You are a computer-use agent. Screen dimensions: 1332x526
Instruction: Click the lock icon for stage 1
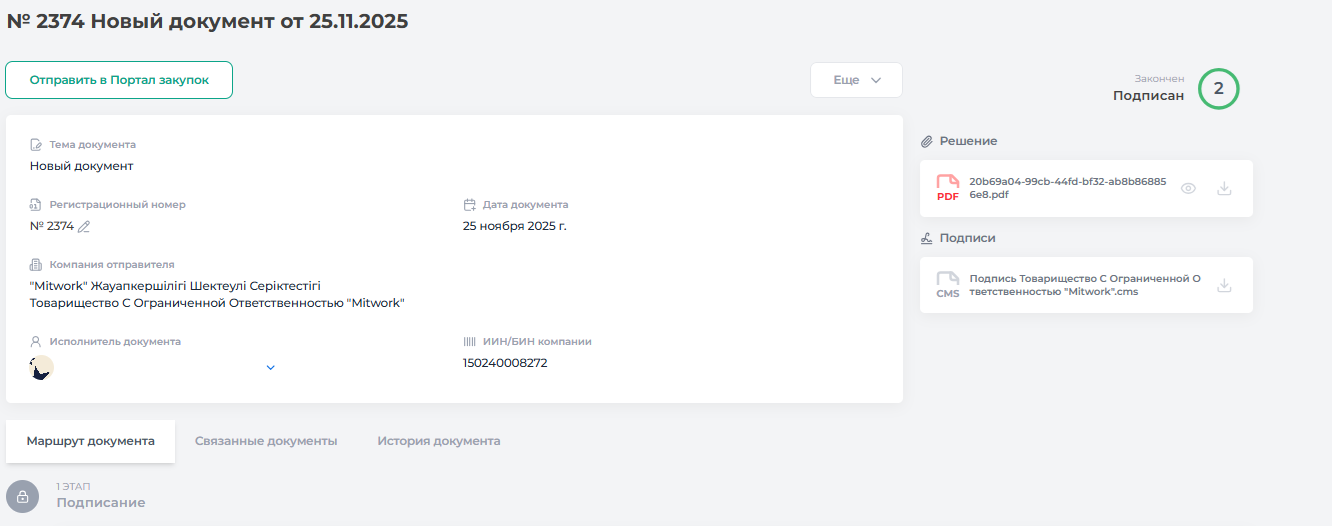tap(23, 496)
